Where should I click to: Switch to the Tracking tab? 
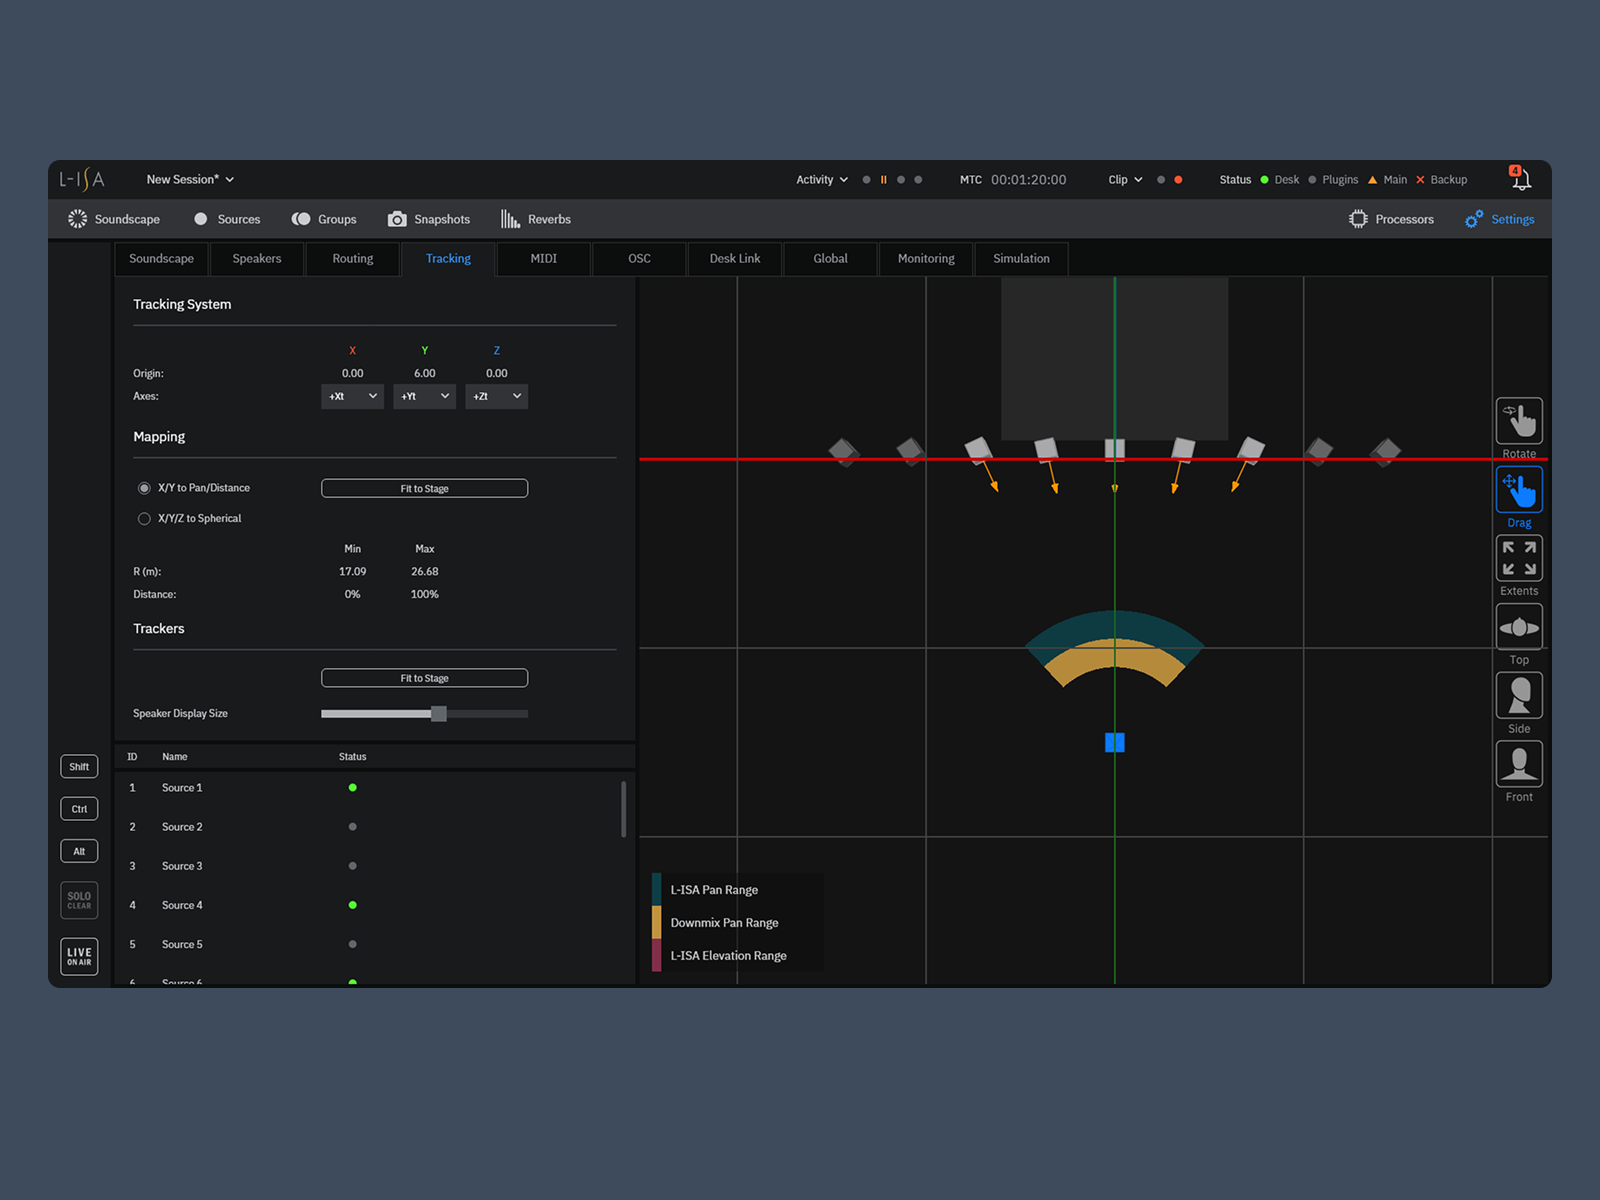click(x=448, y=259)
